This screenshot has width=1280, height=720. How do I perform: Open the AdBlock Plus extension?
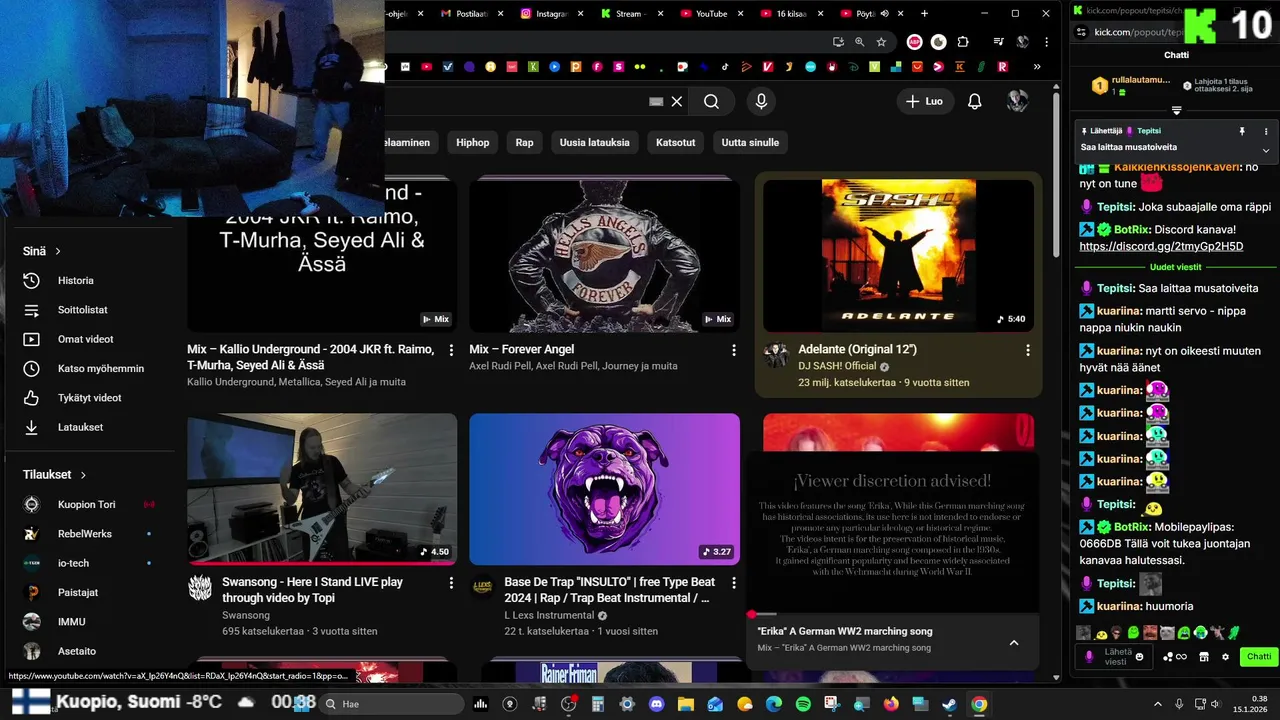click(914, 42)
